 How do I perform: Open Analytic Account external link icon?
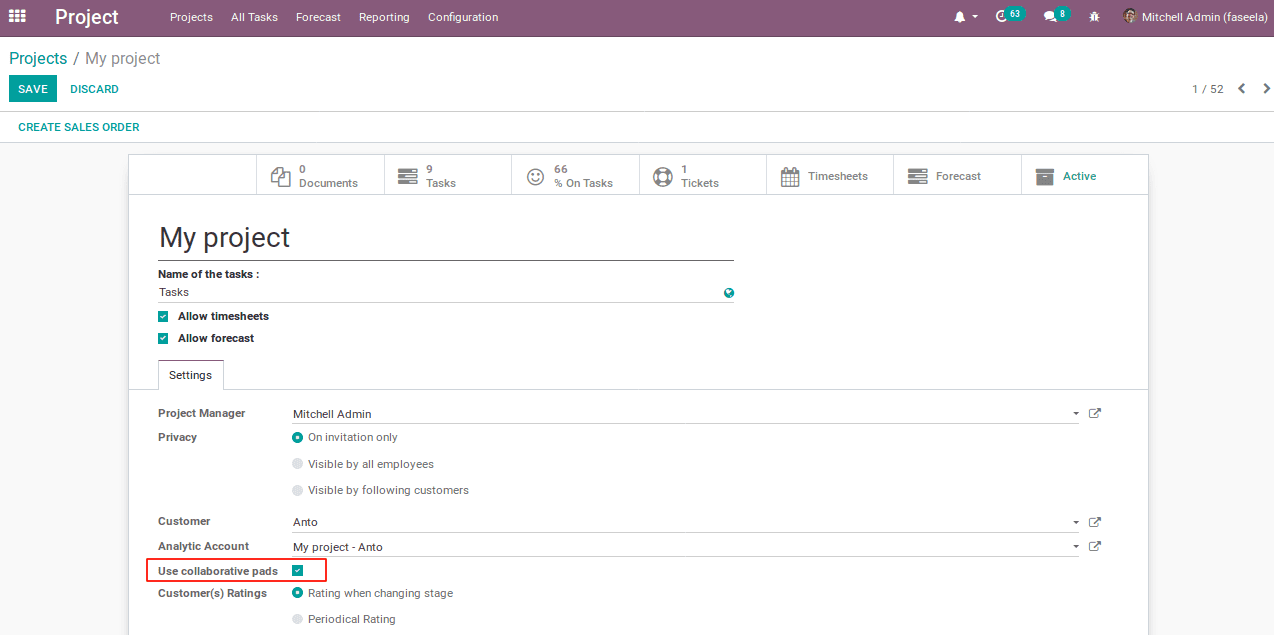click(x=1095, y=546)
